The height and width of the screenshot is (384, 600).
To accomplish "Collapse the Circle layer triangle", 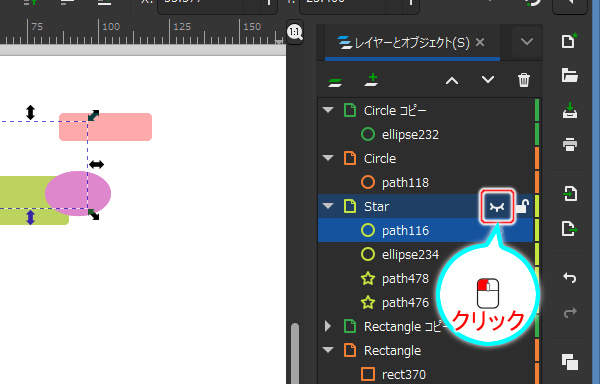I will click(328, 158).
